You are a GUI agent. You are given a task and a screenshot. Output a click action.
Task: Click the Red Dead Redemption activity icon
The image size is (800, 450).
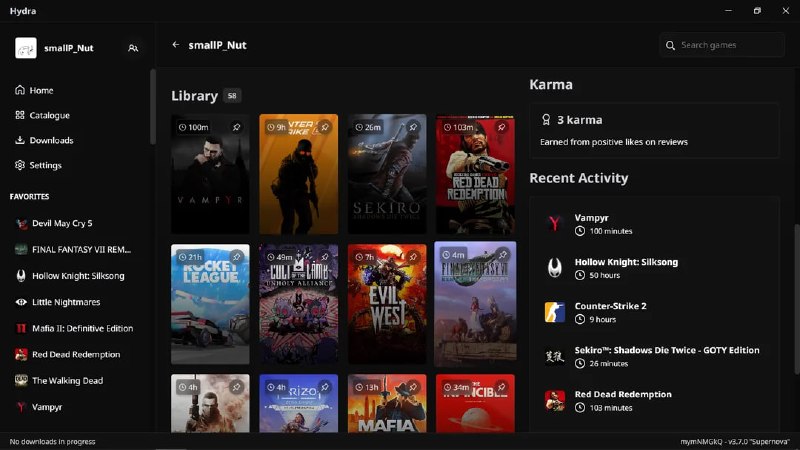[555, 401]
